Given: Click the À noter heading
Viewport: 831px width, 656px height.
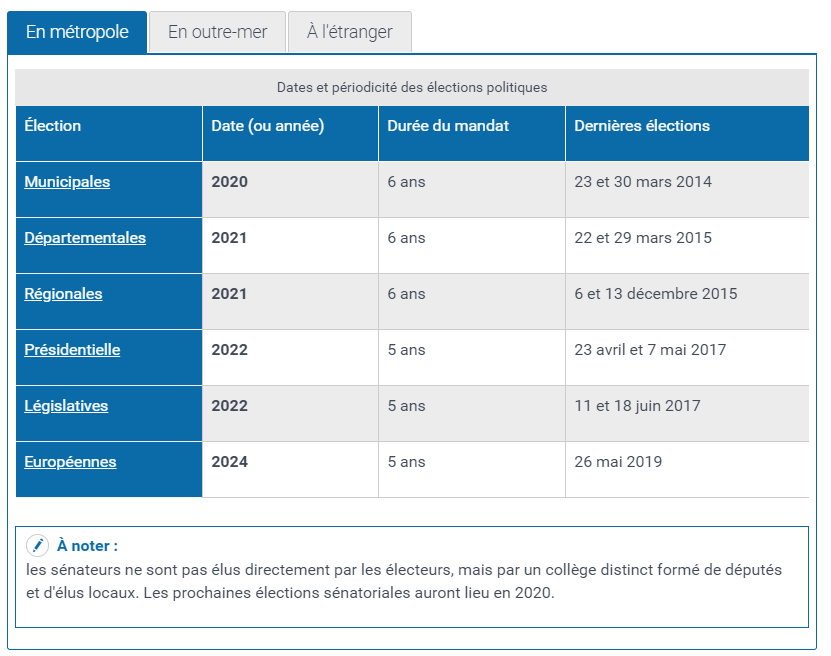Looking at the screenshot, I should coord(87,546).
